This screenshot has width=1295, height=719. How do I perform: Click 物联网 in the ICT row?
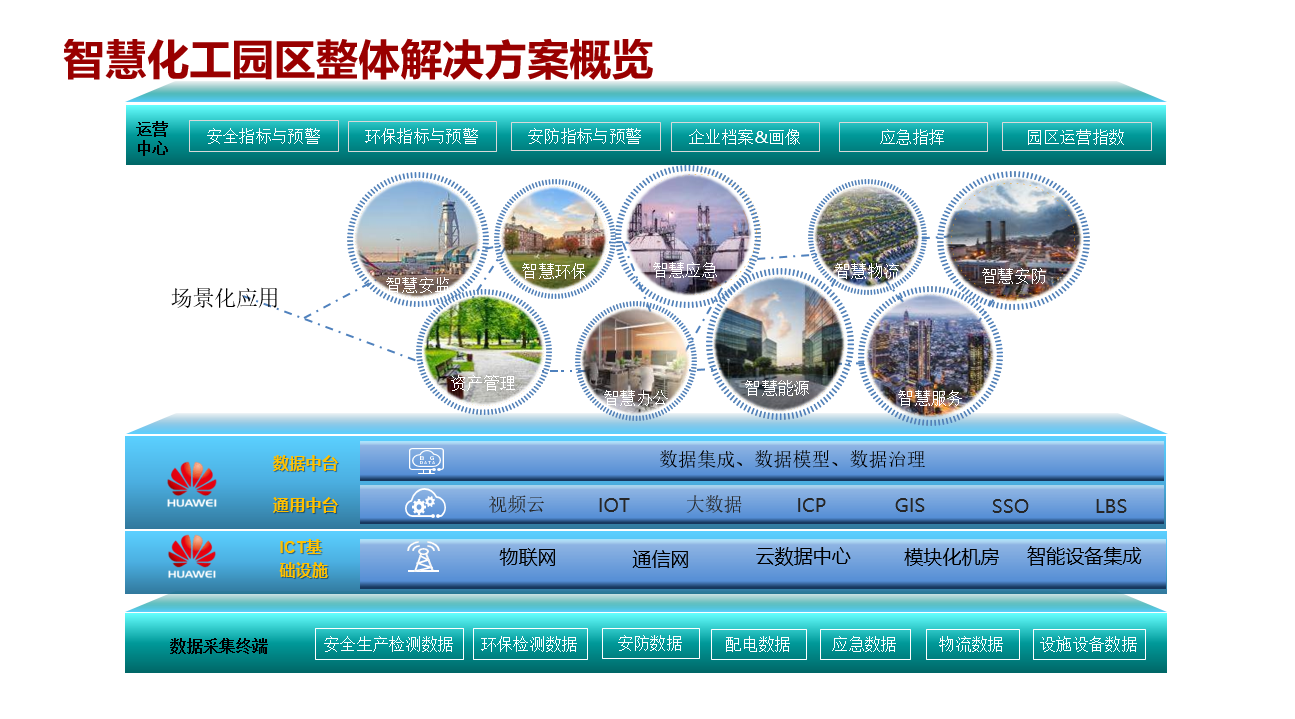pos(528,558)
